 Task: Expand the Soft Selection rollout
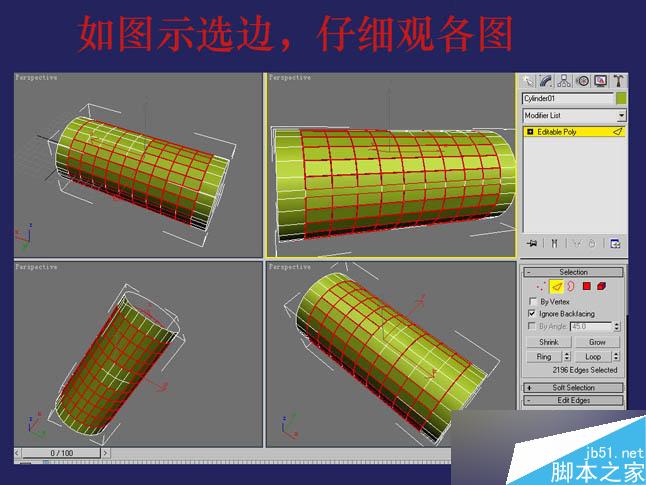click(x=573, y=388)
